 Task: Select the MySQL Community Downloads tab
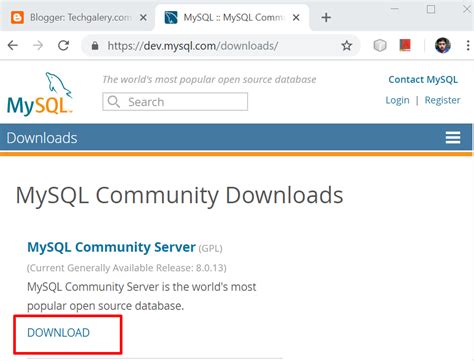pyautogui.click(x=232, y=17)
